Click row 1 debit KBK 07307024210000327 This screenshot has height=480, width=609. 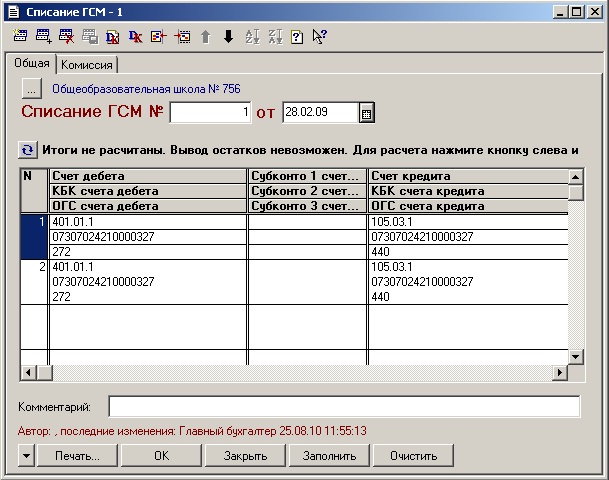[148, 237]
